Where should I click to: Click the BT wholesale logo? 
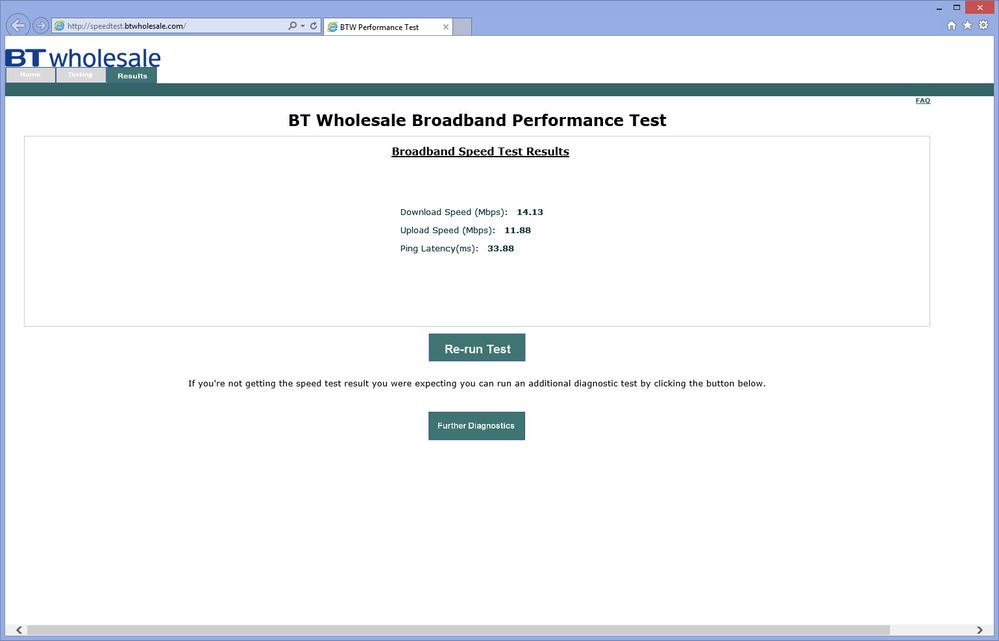click(x=83, y=57)
